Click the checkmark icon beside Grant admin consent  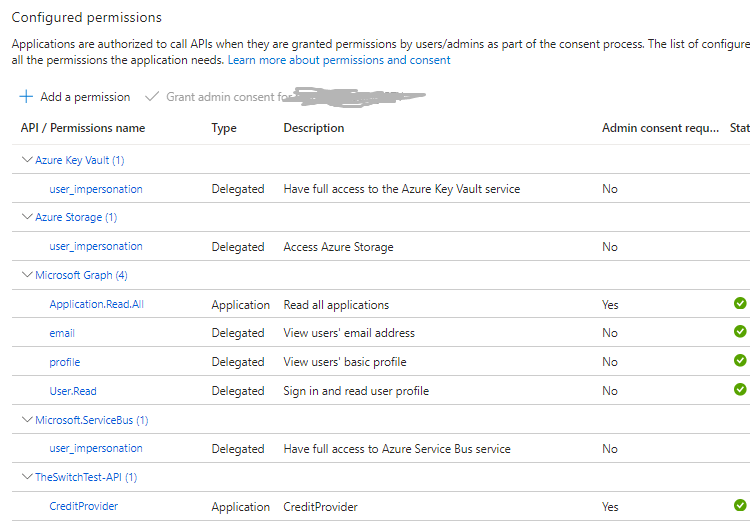(152, 97)
